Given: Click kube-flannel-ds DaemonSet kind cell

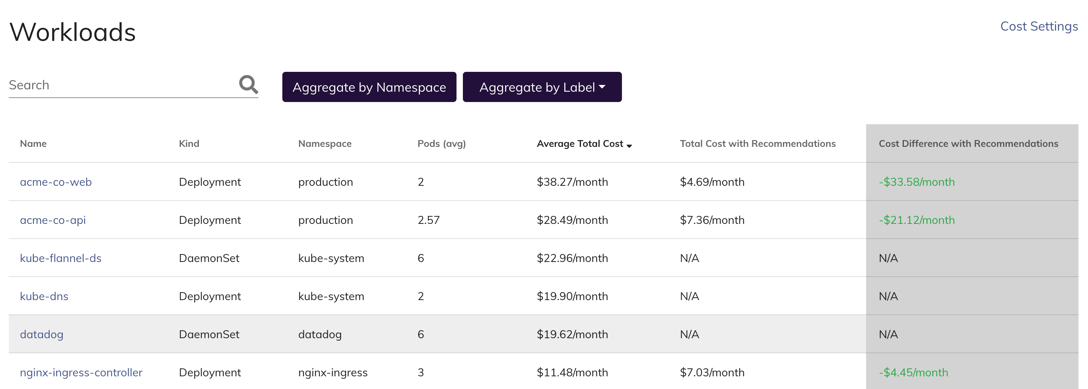Looking at the screenshot, I should [209, 258].
